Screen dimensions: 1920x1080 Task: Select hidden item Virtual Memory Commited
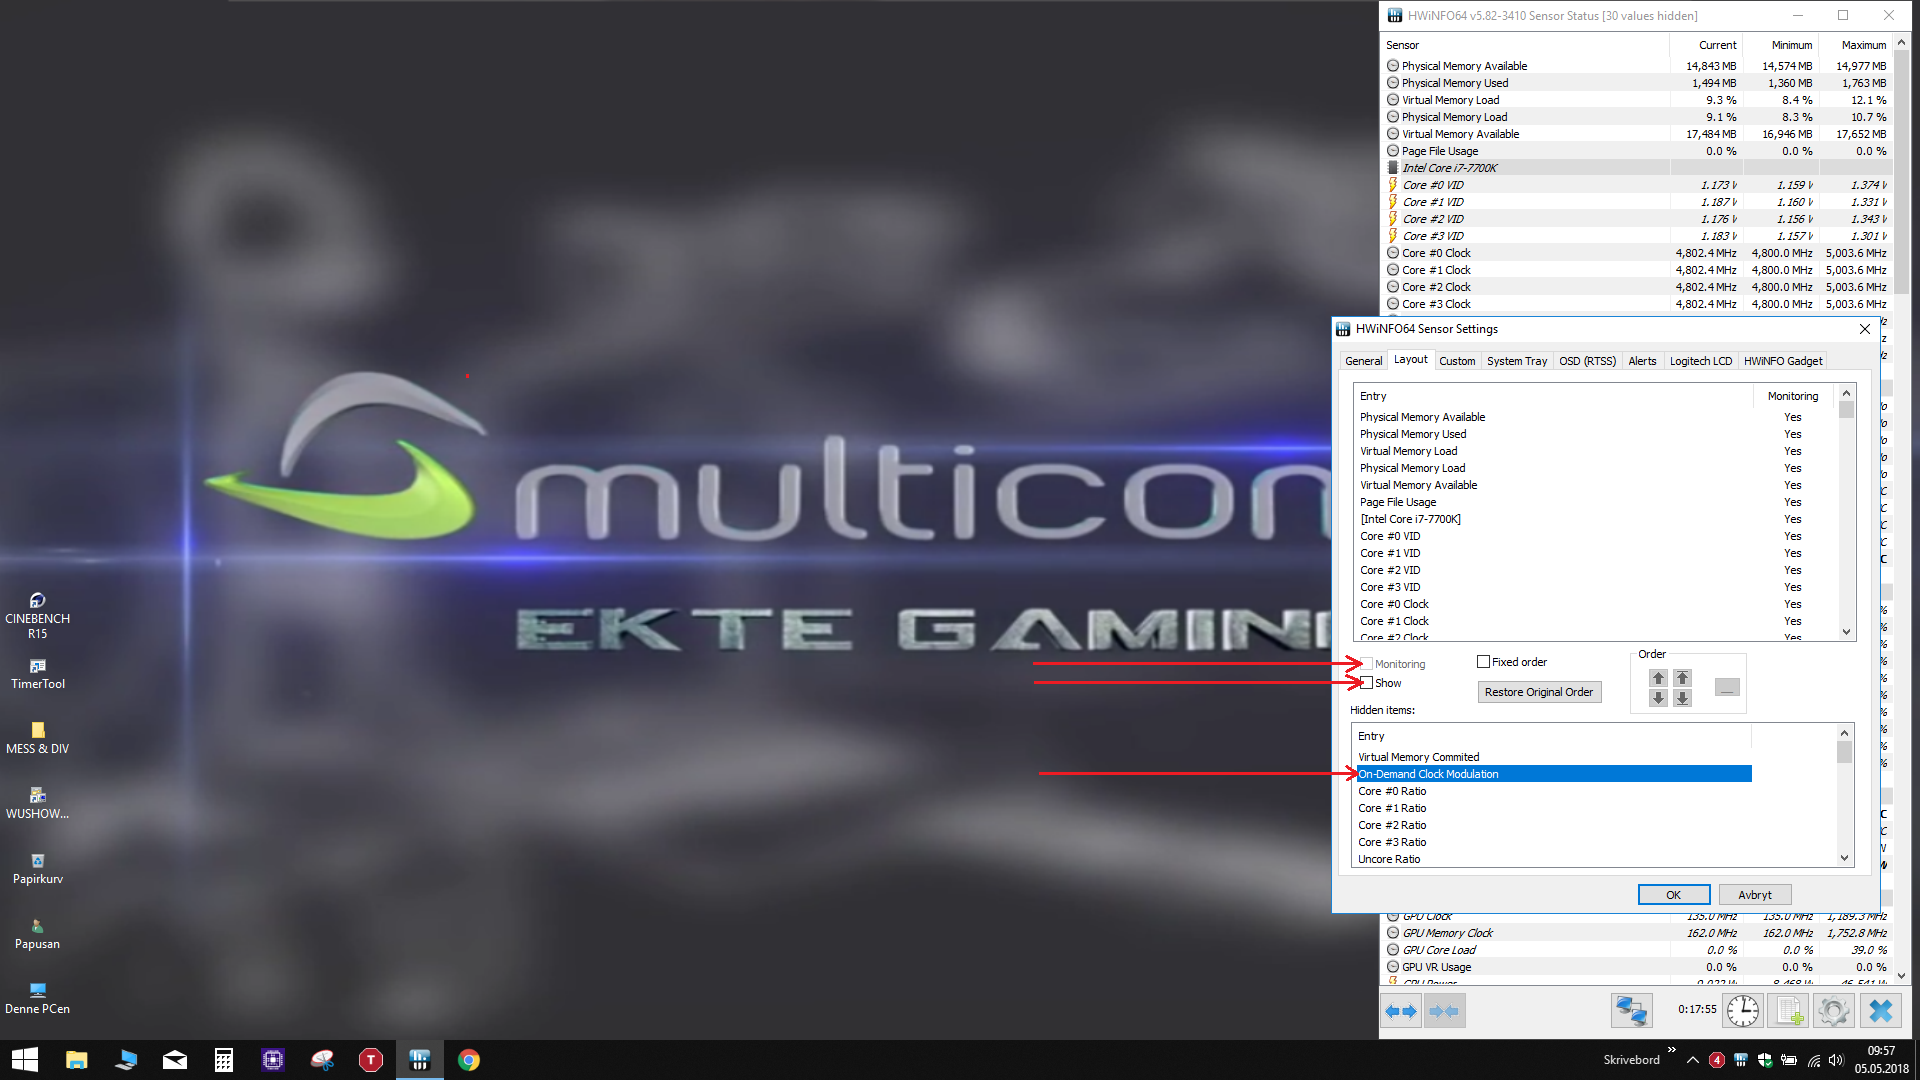click(x=1552, y=757)
